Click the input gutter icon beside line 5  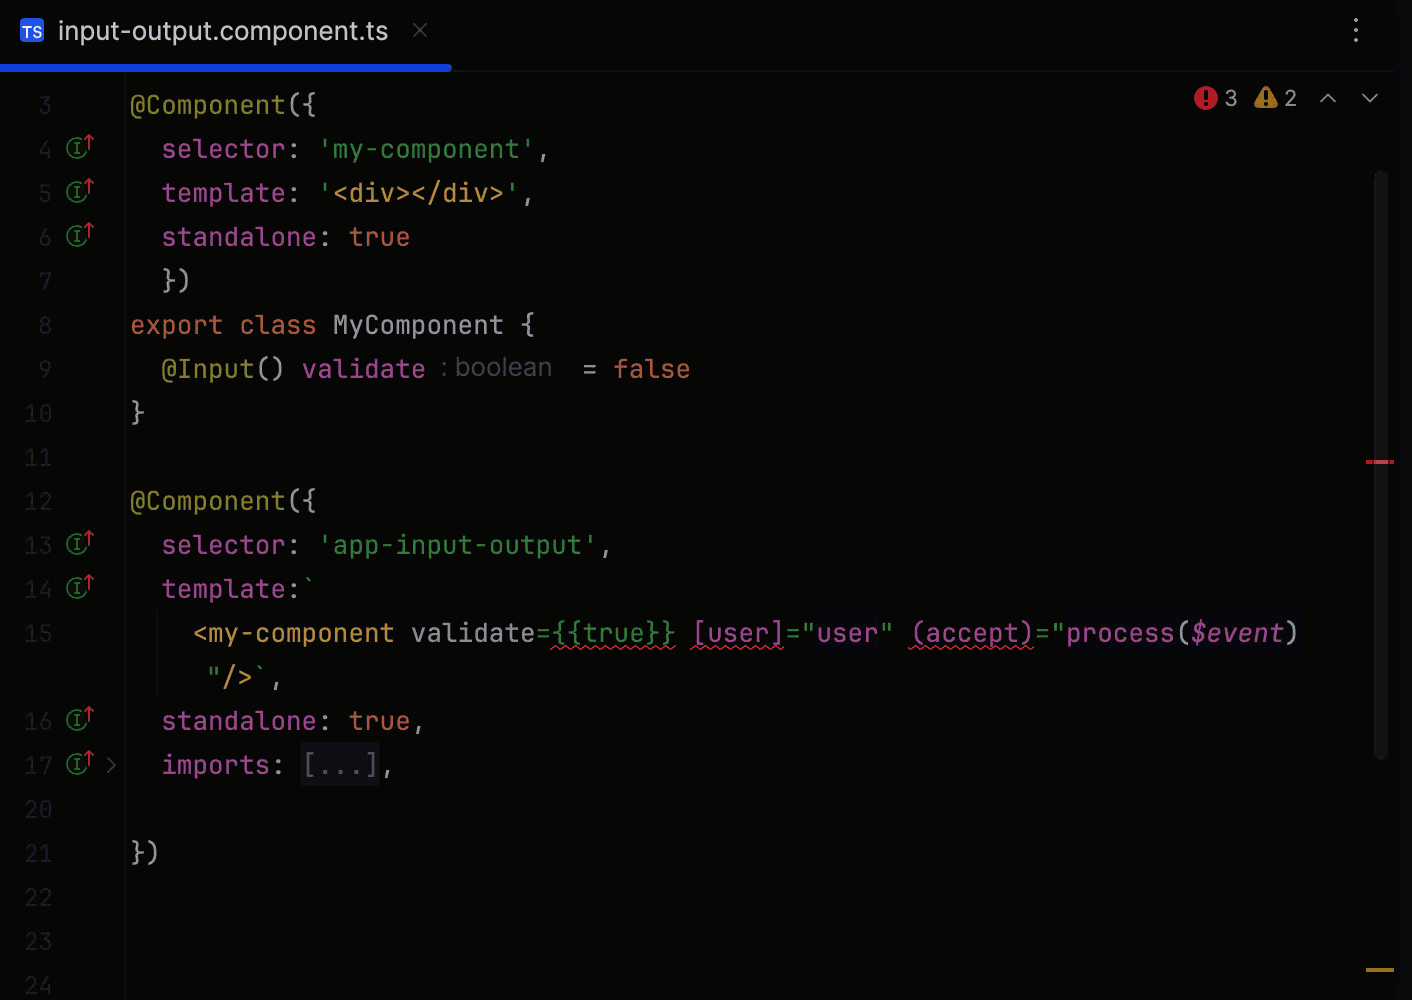(x=78, y=190)
